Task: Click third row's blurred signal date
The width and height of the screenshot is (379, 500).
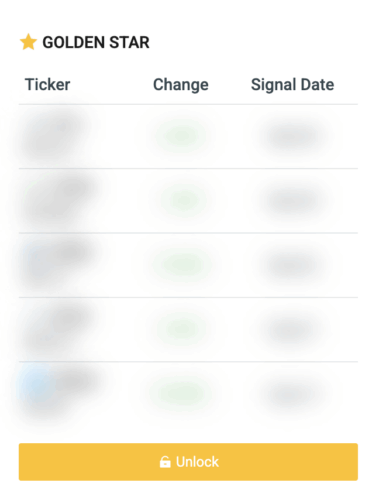Action: (x=293, y=265)
